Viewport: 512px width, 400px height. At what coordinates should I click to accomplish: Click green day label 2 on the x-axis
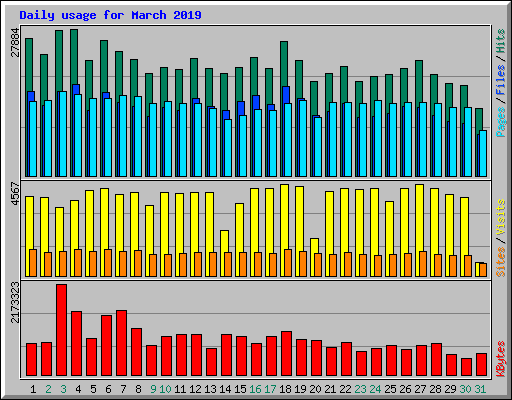coord(48,389)
